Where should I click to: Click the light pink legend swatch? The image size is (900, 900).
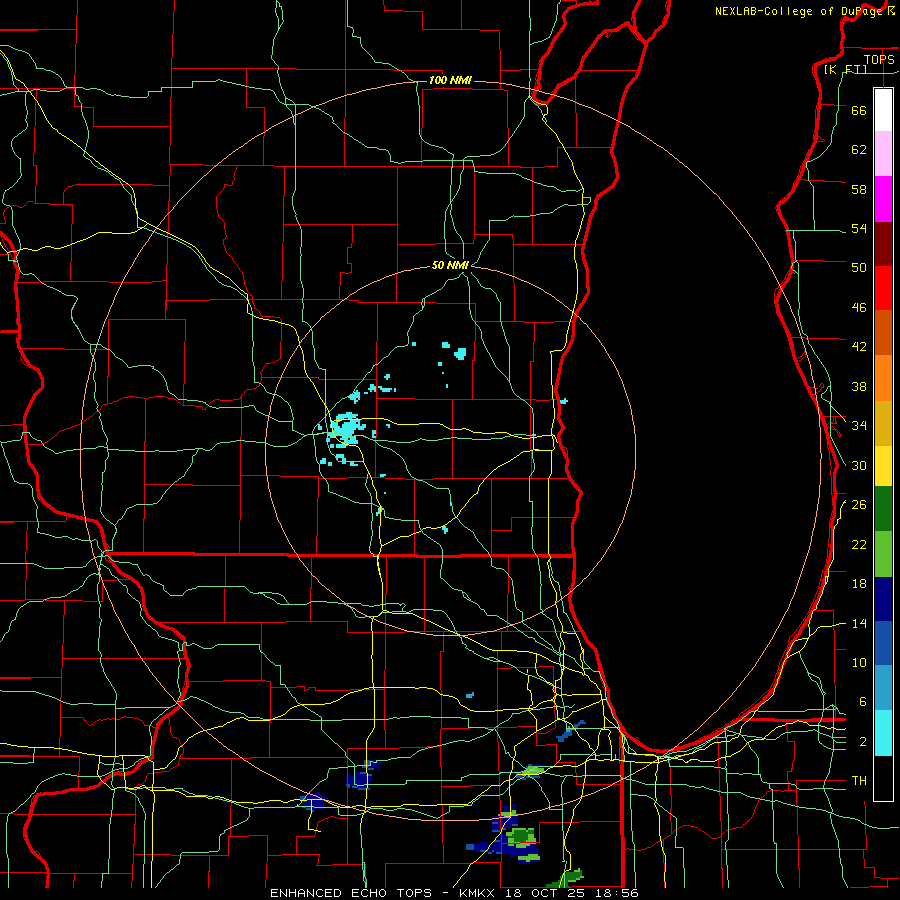(x=883, y=154)
